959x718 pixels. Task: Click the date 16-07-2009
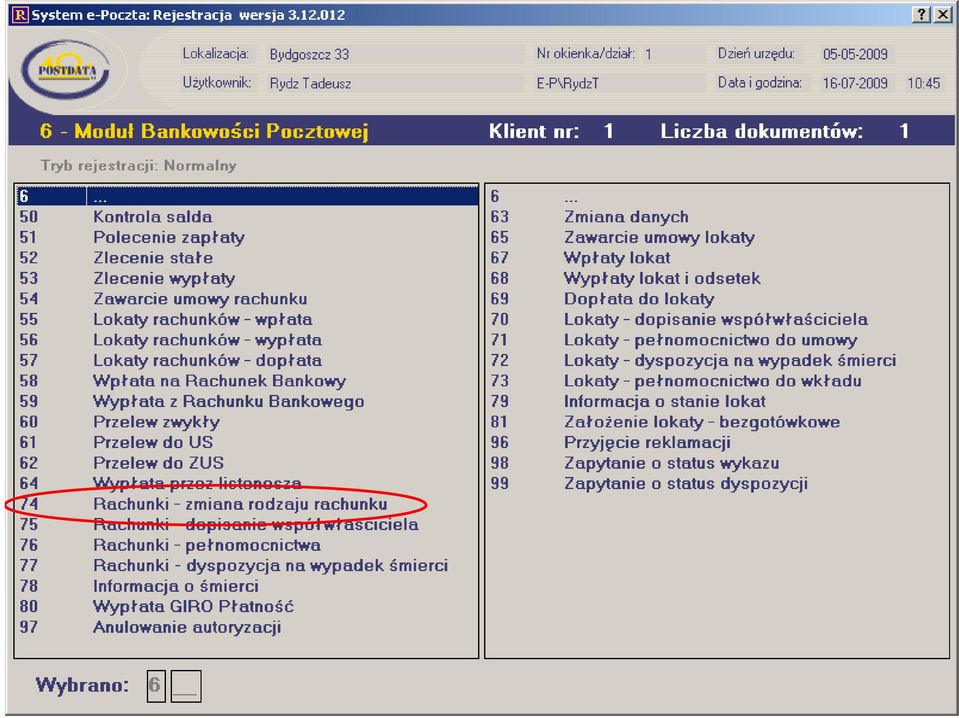click(855, 83)
